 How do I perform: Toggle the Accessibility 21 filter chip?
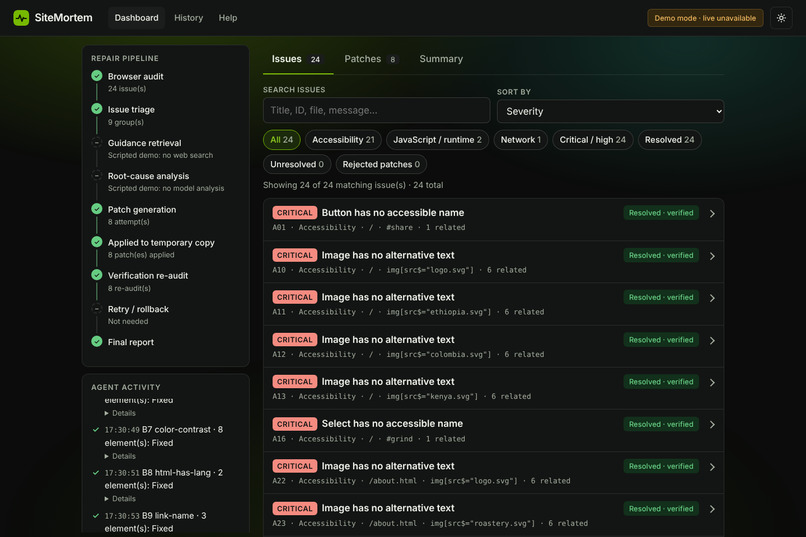pyautogui.click(x=343, y=140)
